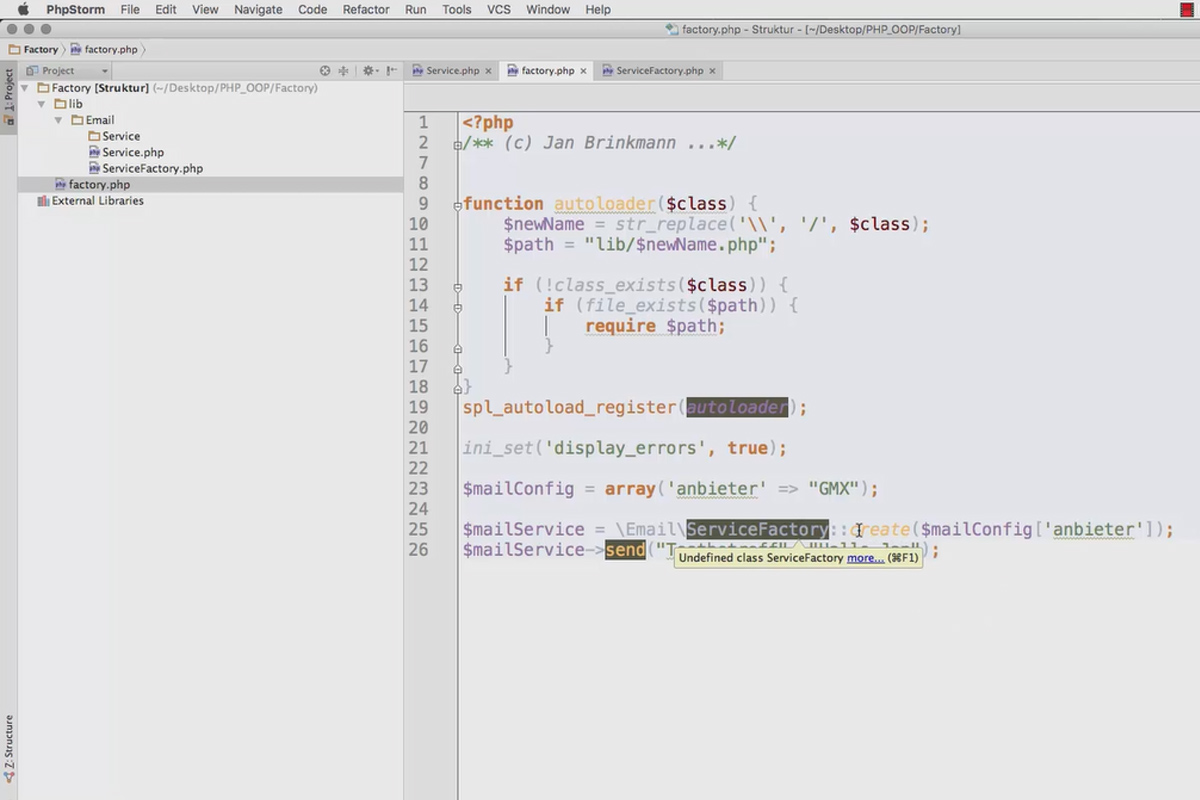Click the more... link in error tooltip
The width and height of the screenshot is (1200, 800).
865,558
